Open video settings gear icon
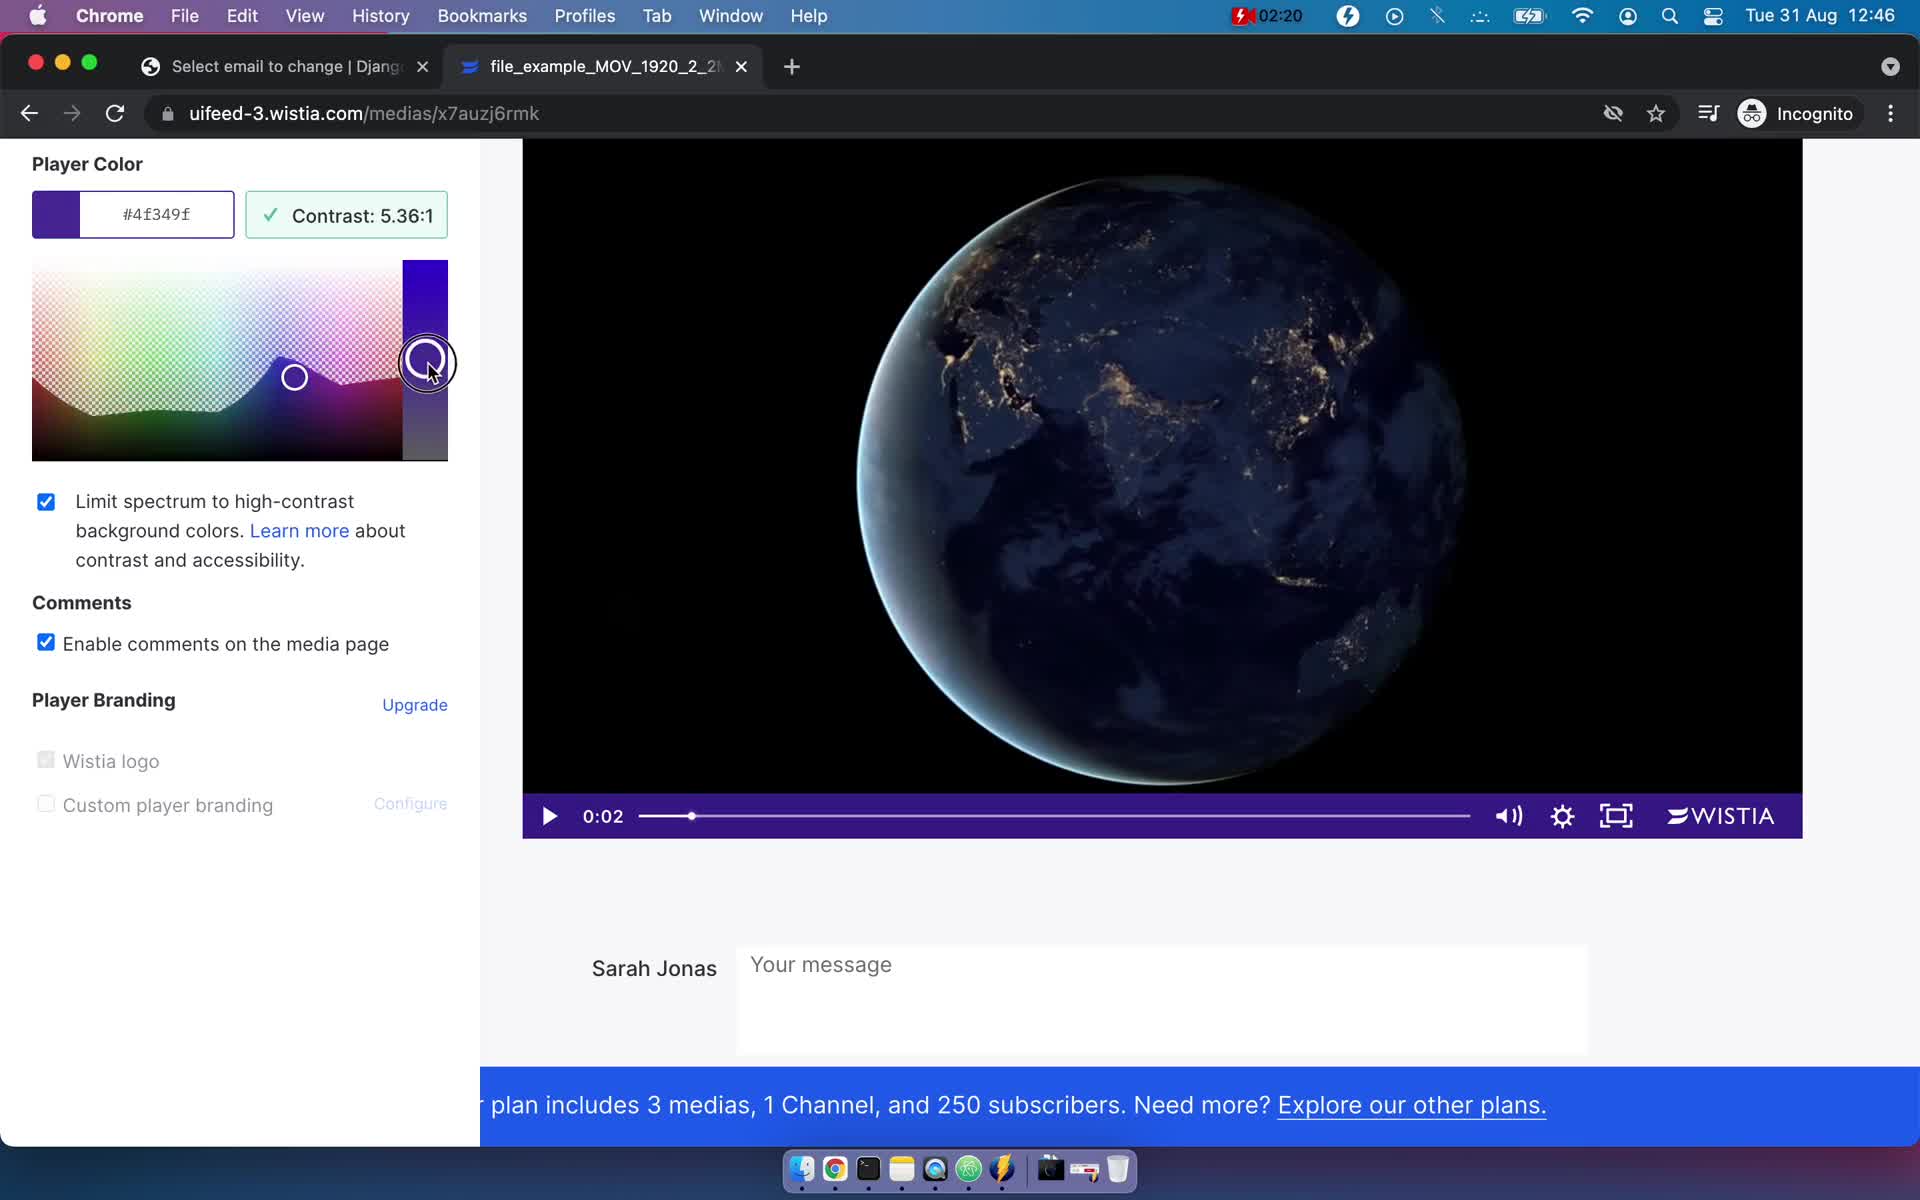 coord(1562,816)
